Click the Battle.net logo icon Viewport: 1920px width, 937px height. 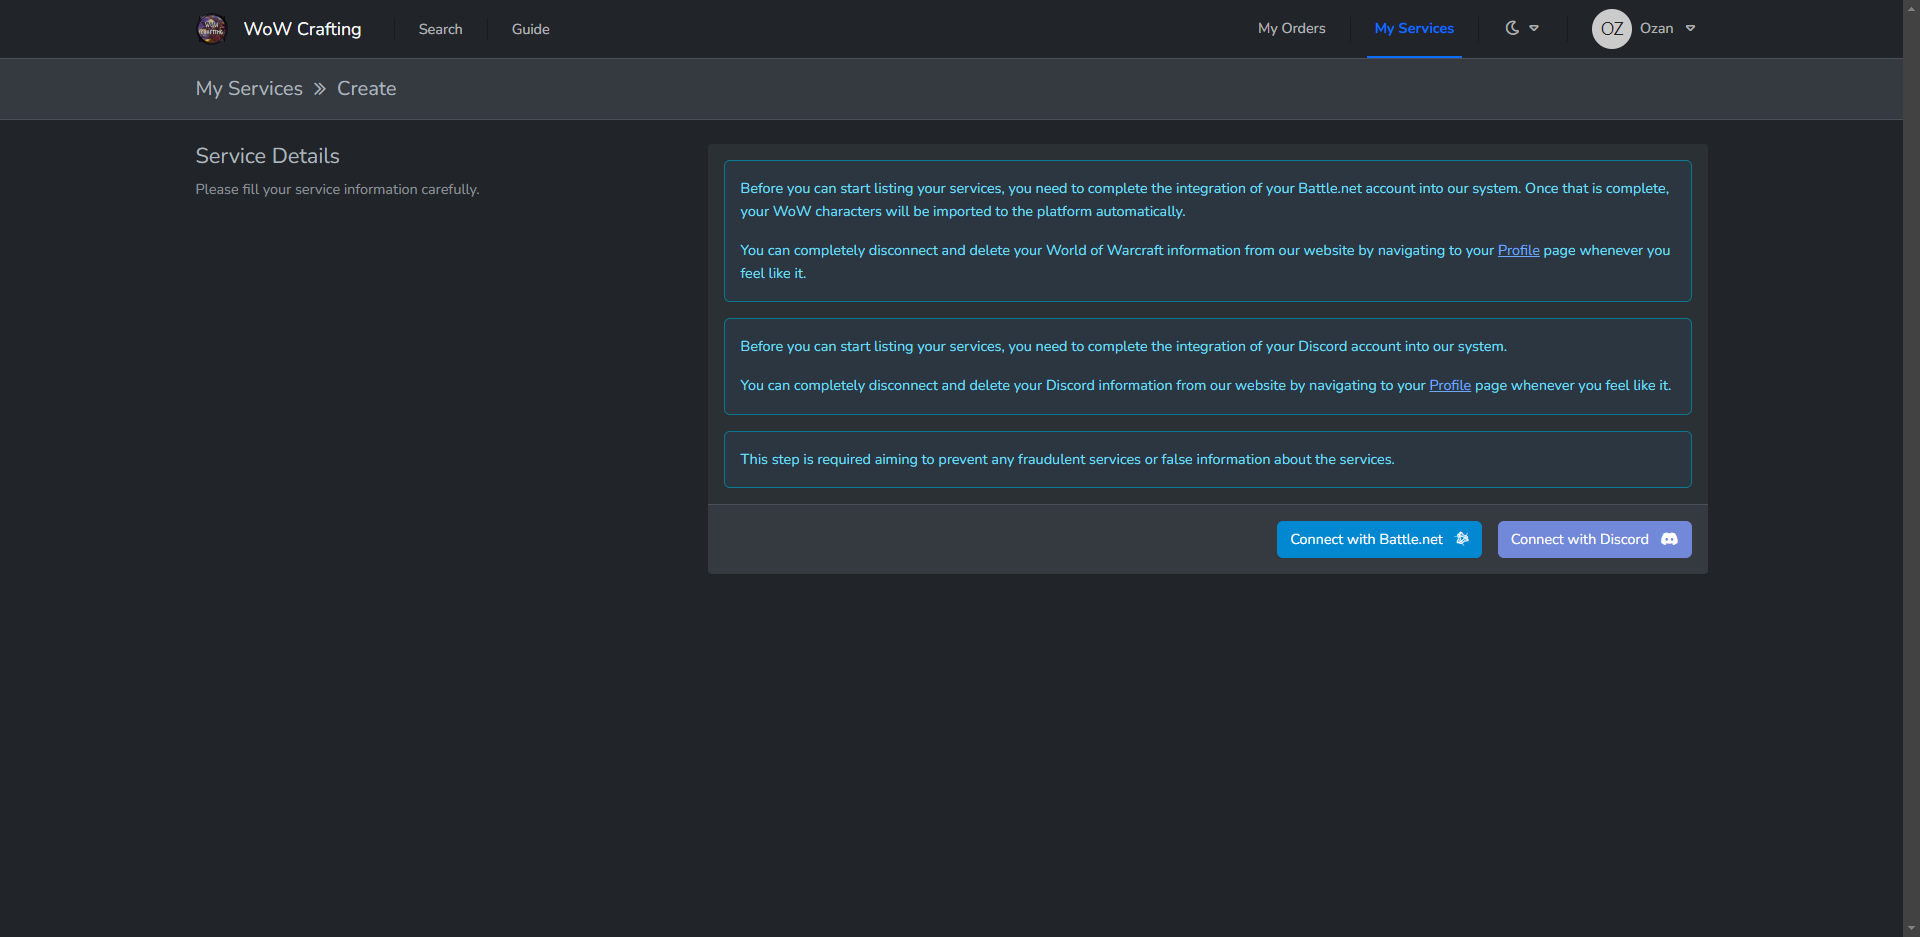tap(1462, 539)
